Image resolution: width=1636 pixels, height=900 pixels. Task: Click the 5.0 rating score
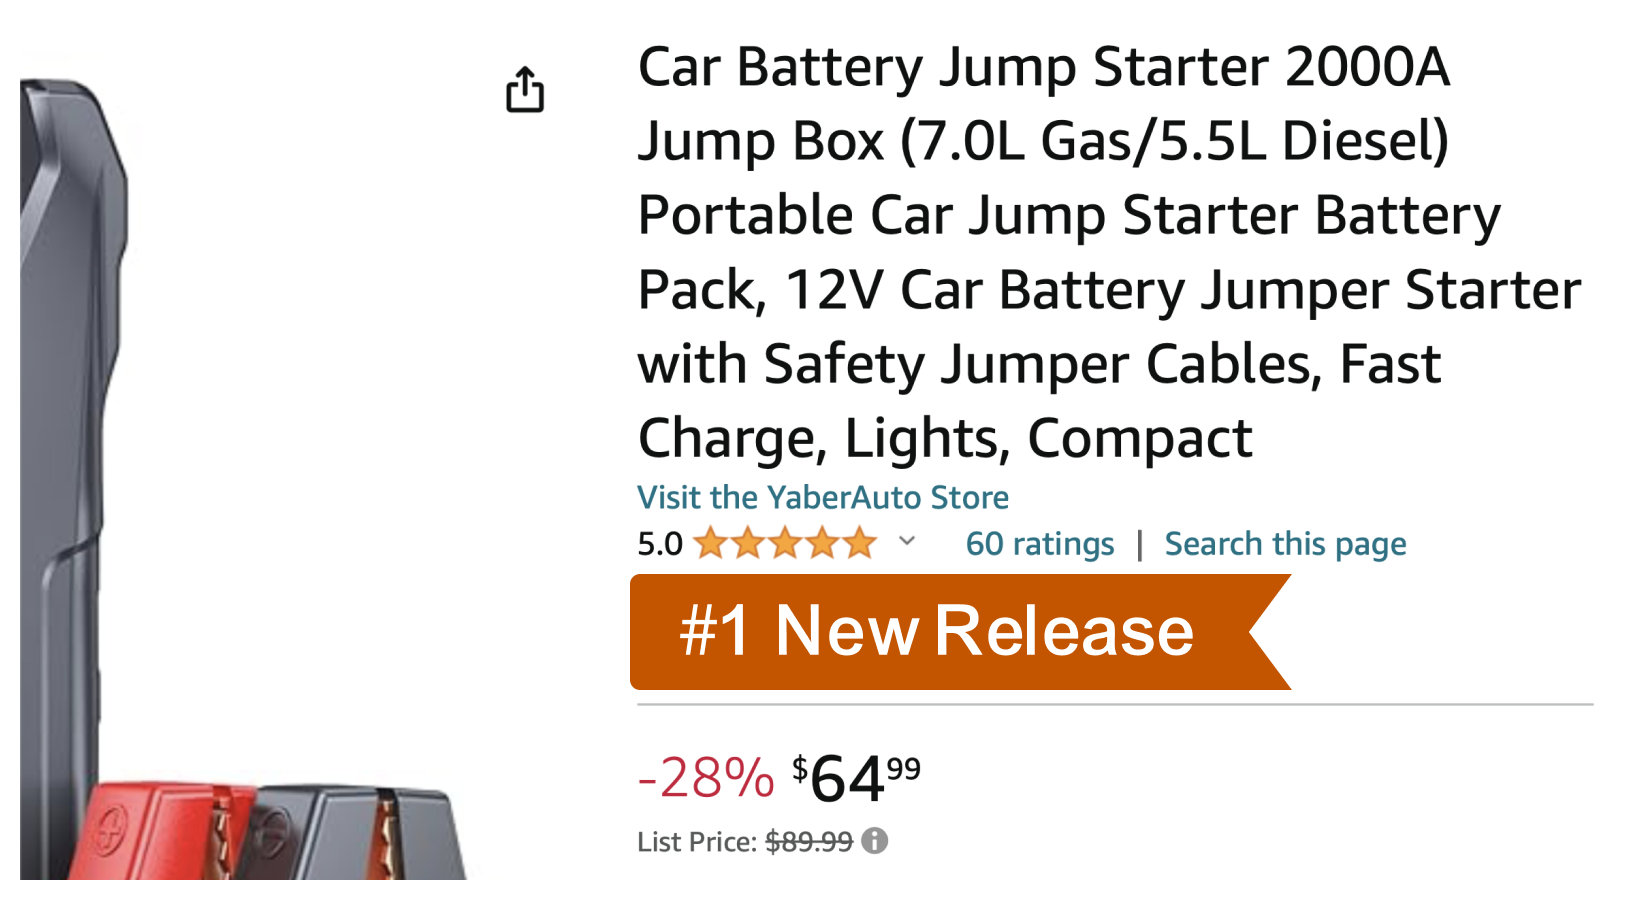pyautogui.click(x=662, y=543)
